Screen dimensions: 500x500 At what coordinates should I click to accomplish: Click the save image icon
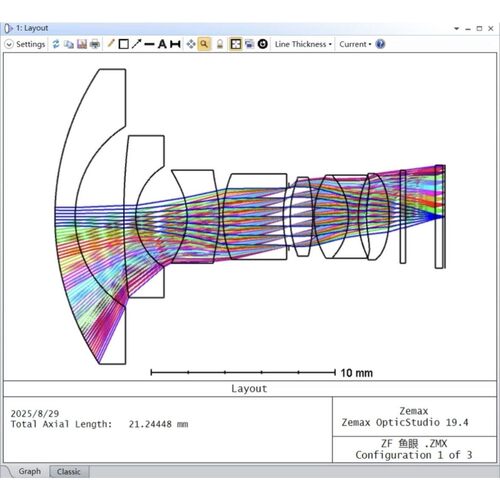[x=82, y=44]
